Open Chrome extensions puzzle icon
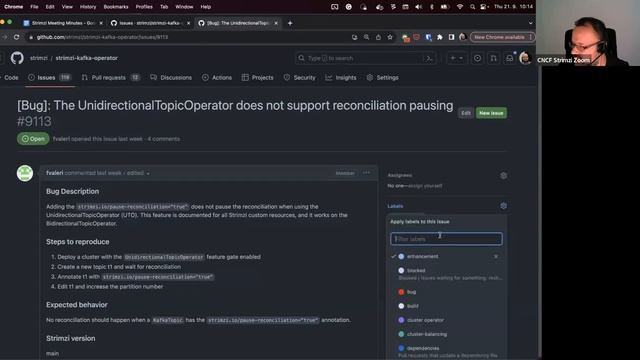Viewport: 640px width, 360px height. click(440, 37)
